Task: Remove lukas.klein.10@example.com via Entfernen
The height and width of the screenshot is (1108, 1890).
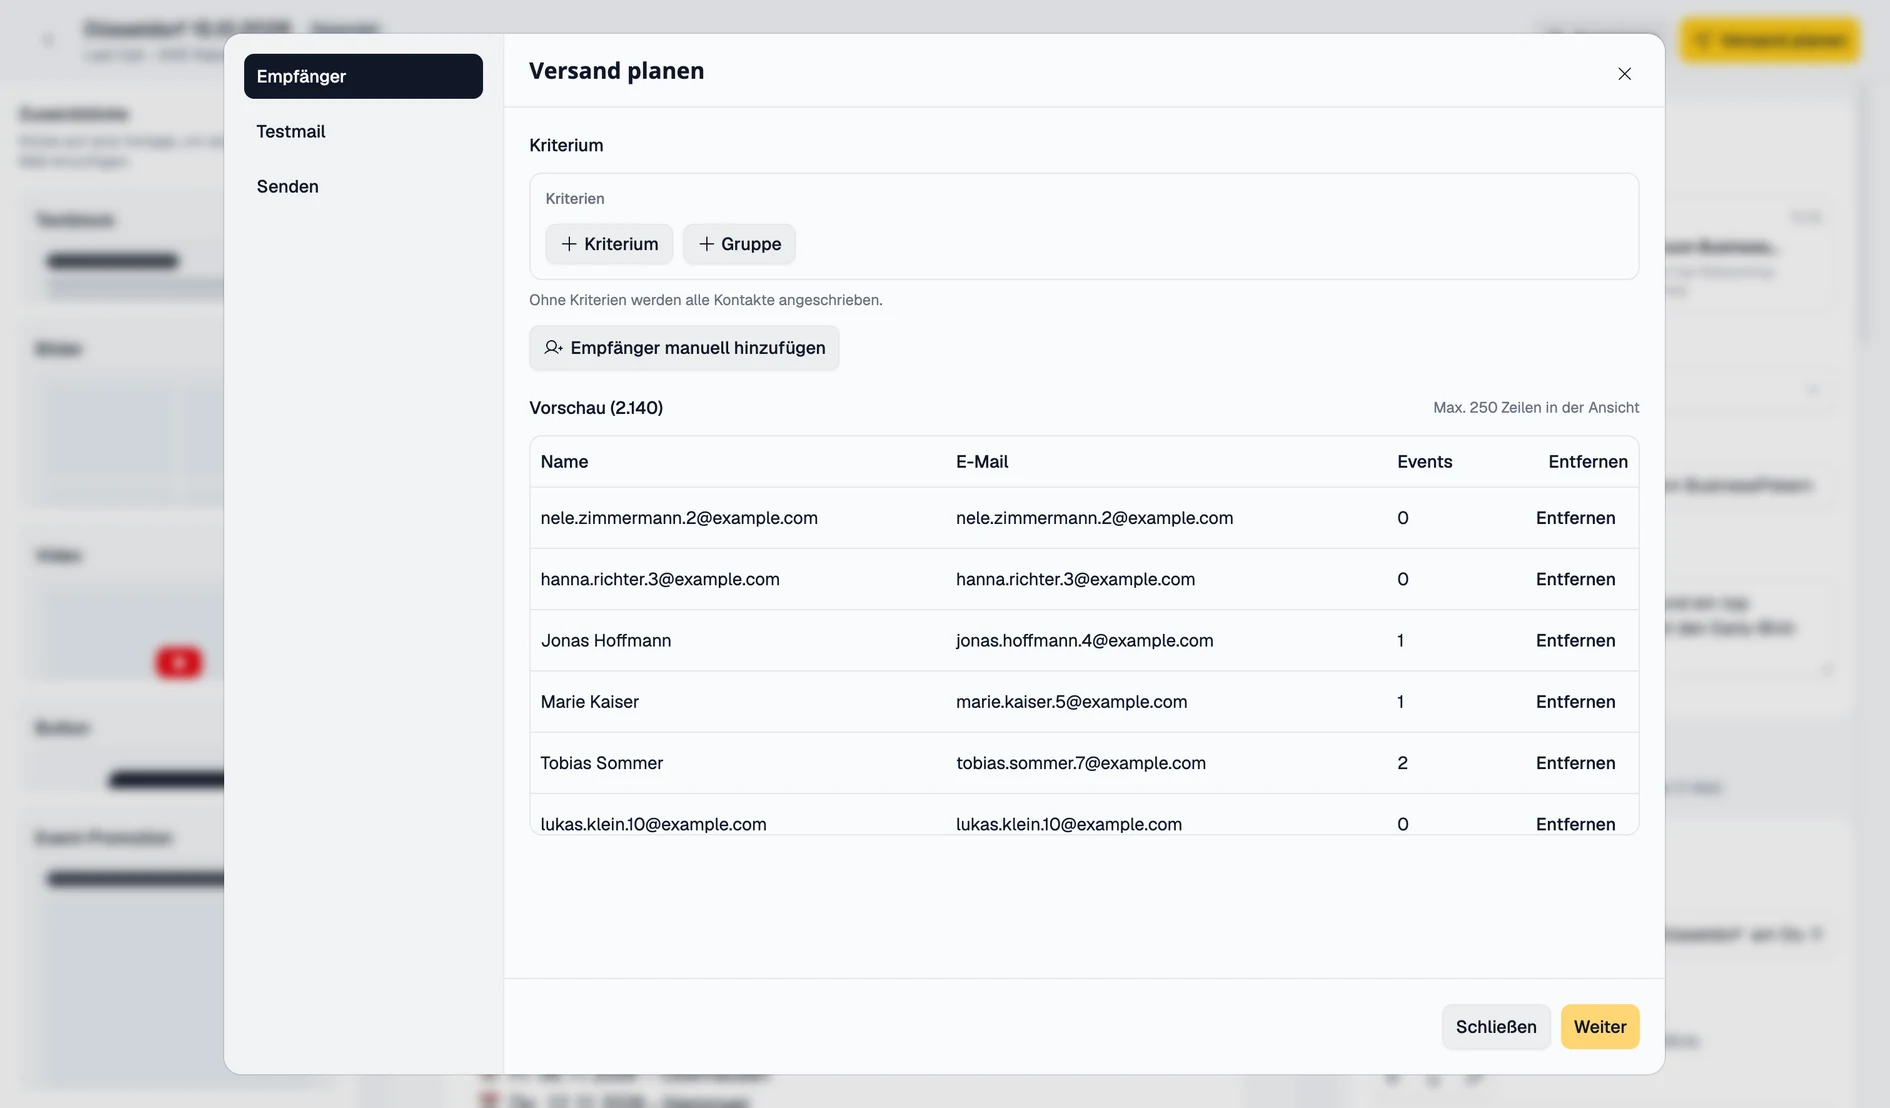Action: (1575, 824)
